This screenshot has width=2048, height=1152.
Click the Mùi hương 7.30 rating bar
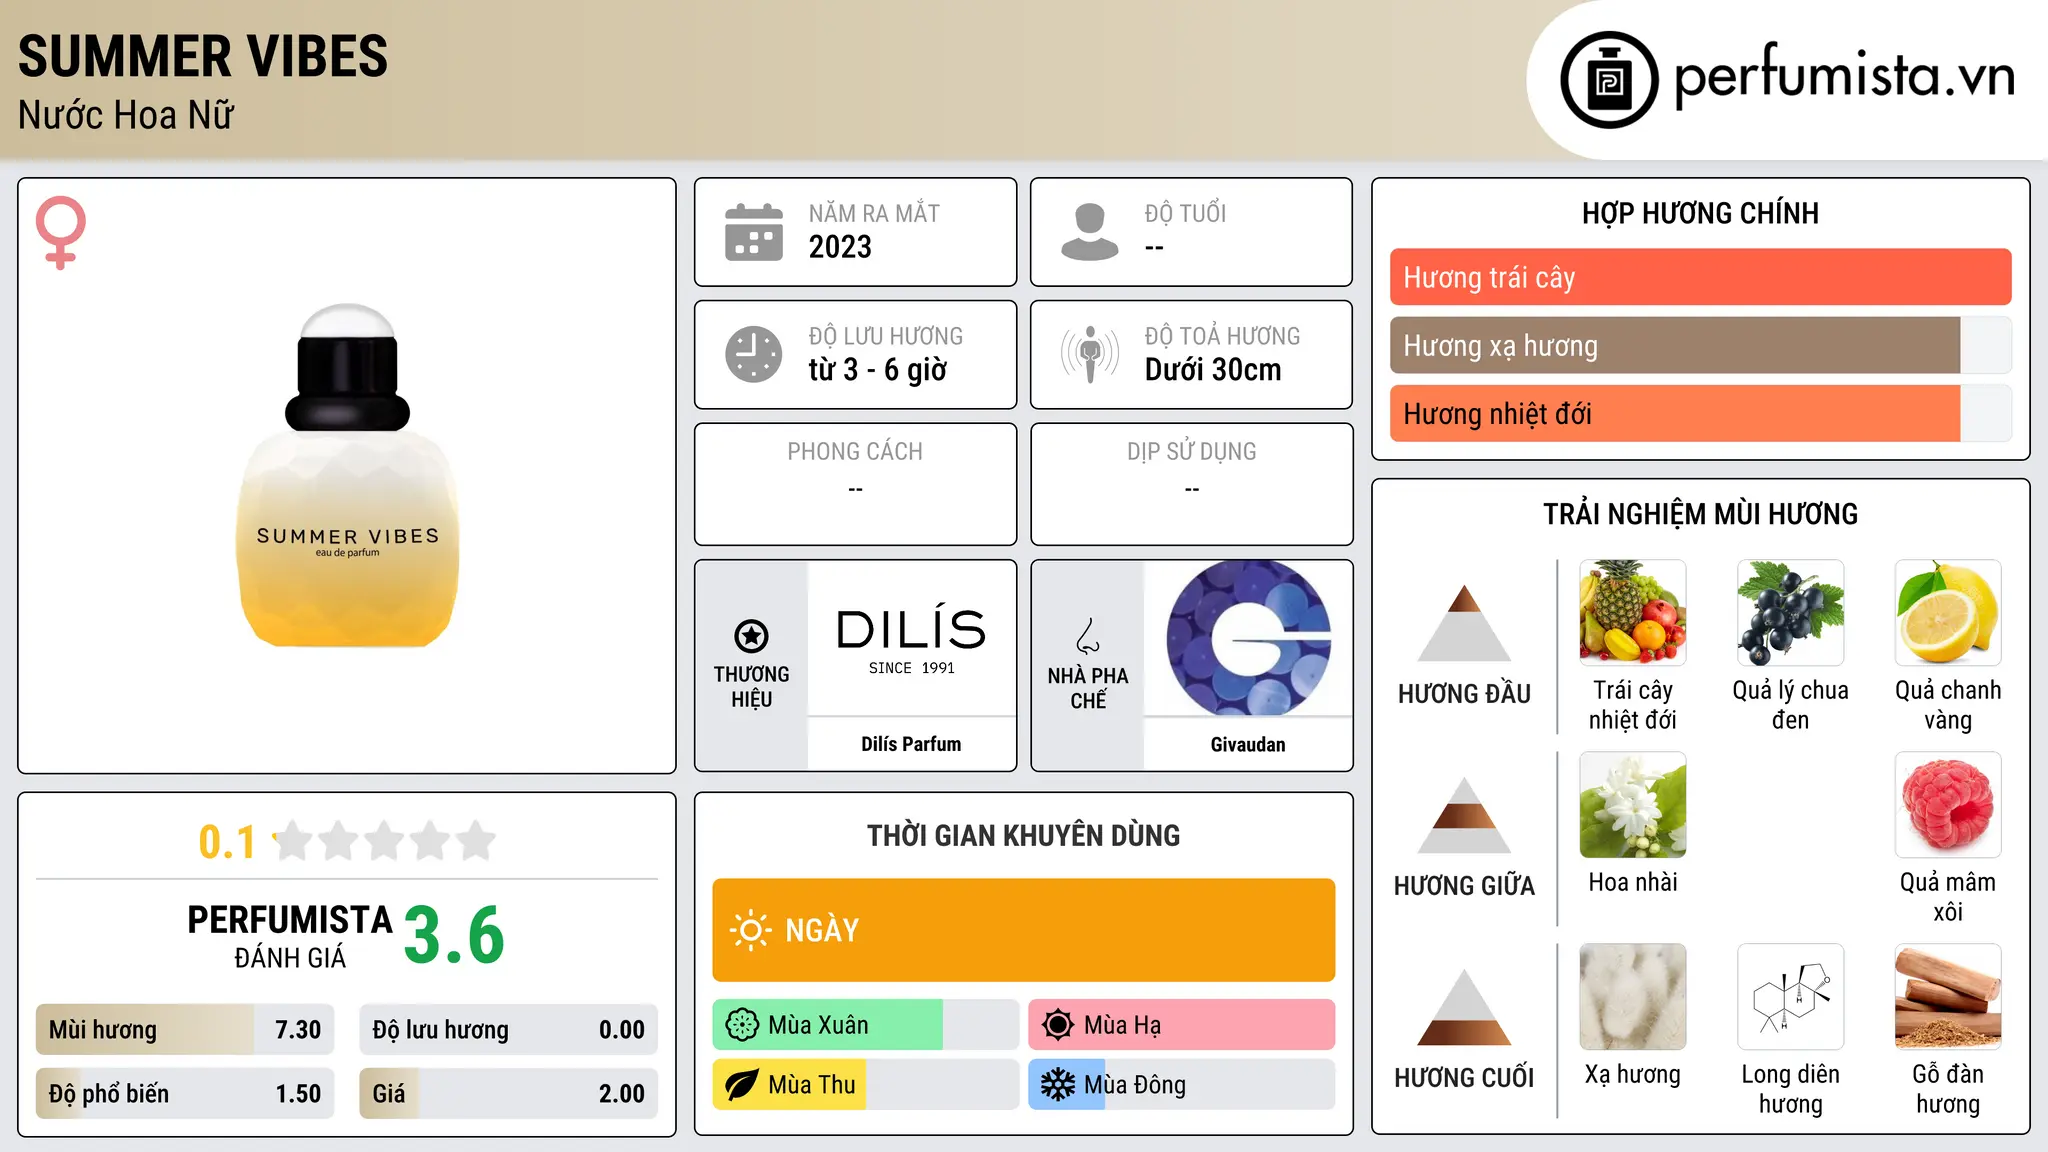point(185,1030)
